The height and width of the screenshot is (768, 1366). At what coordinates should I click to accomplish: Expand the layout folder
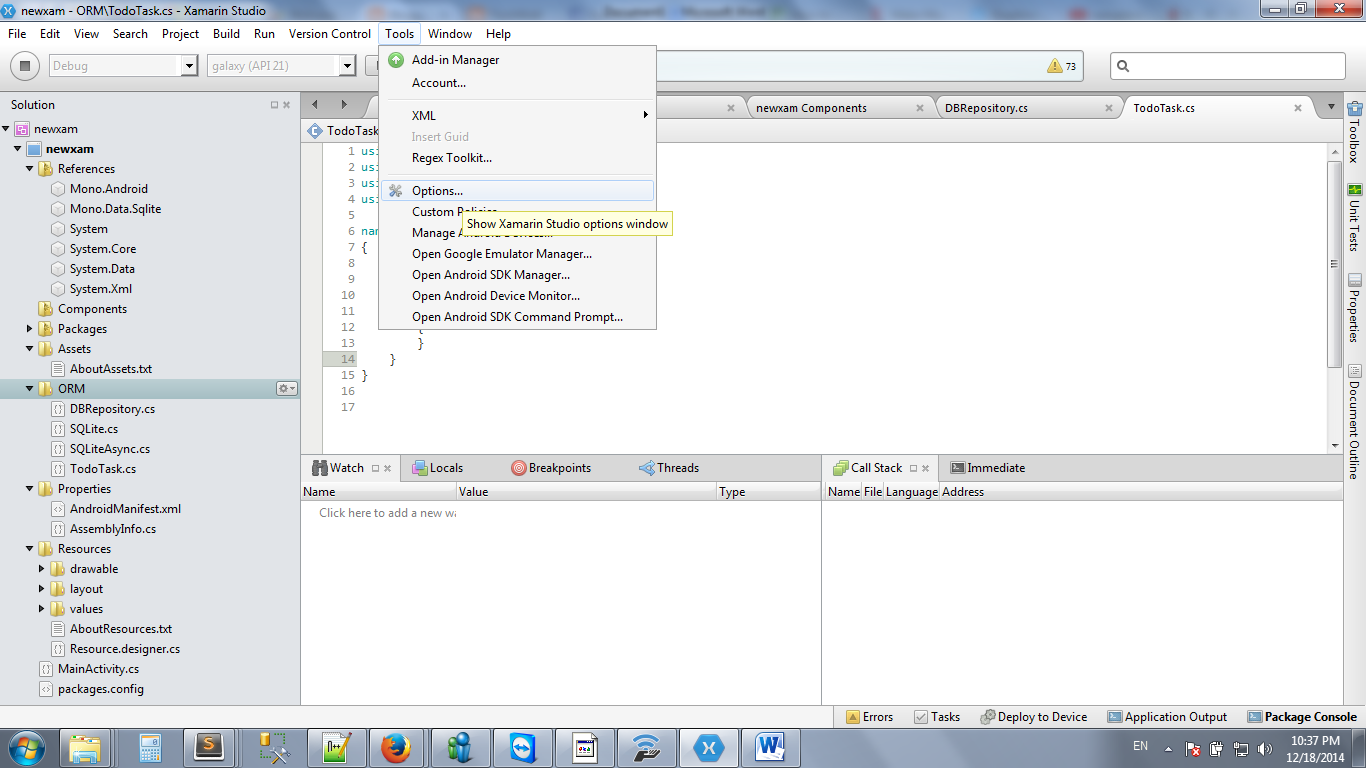click(42, 589)
